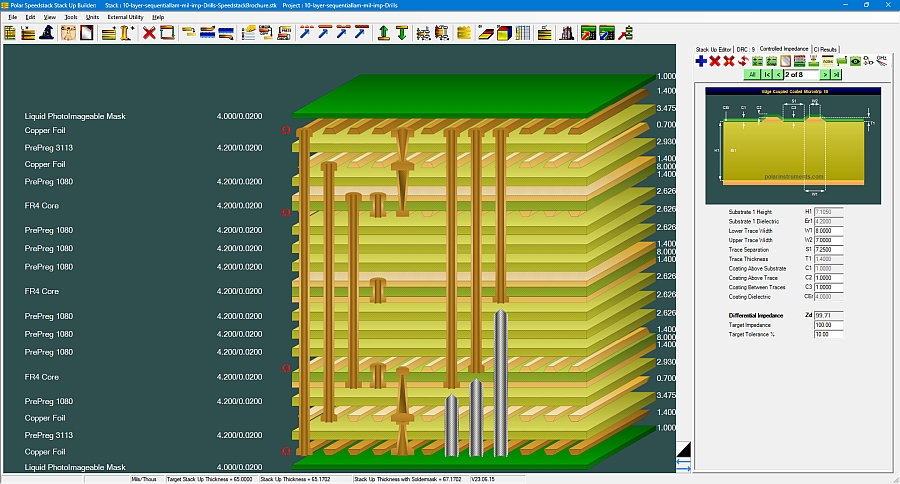Open the Units menu
900x484 pixels.
coord(92,17)
